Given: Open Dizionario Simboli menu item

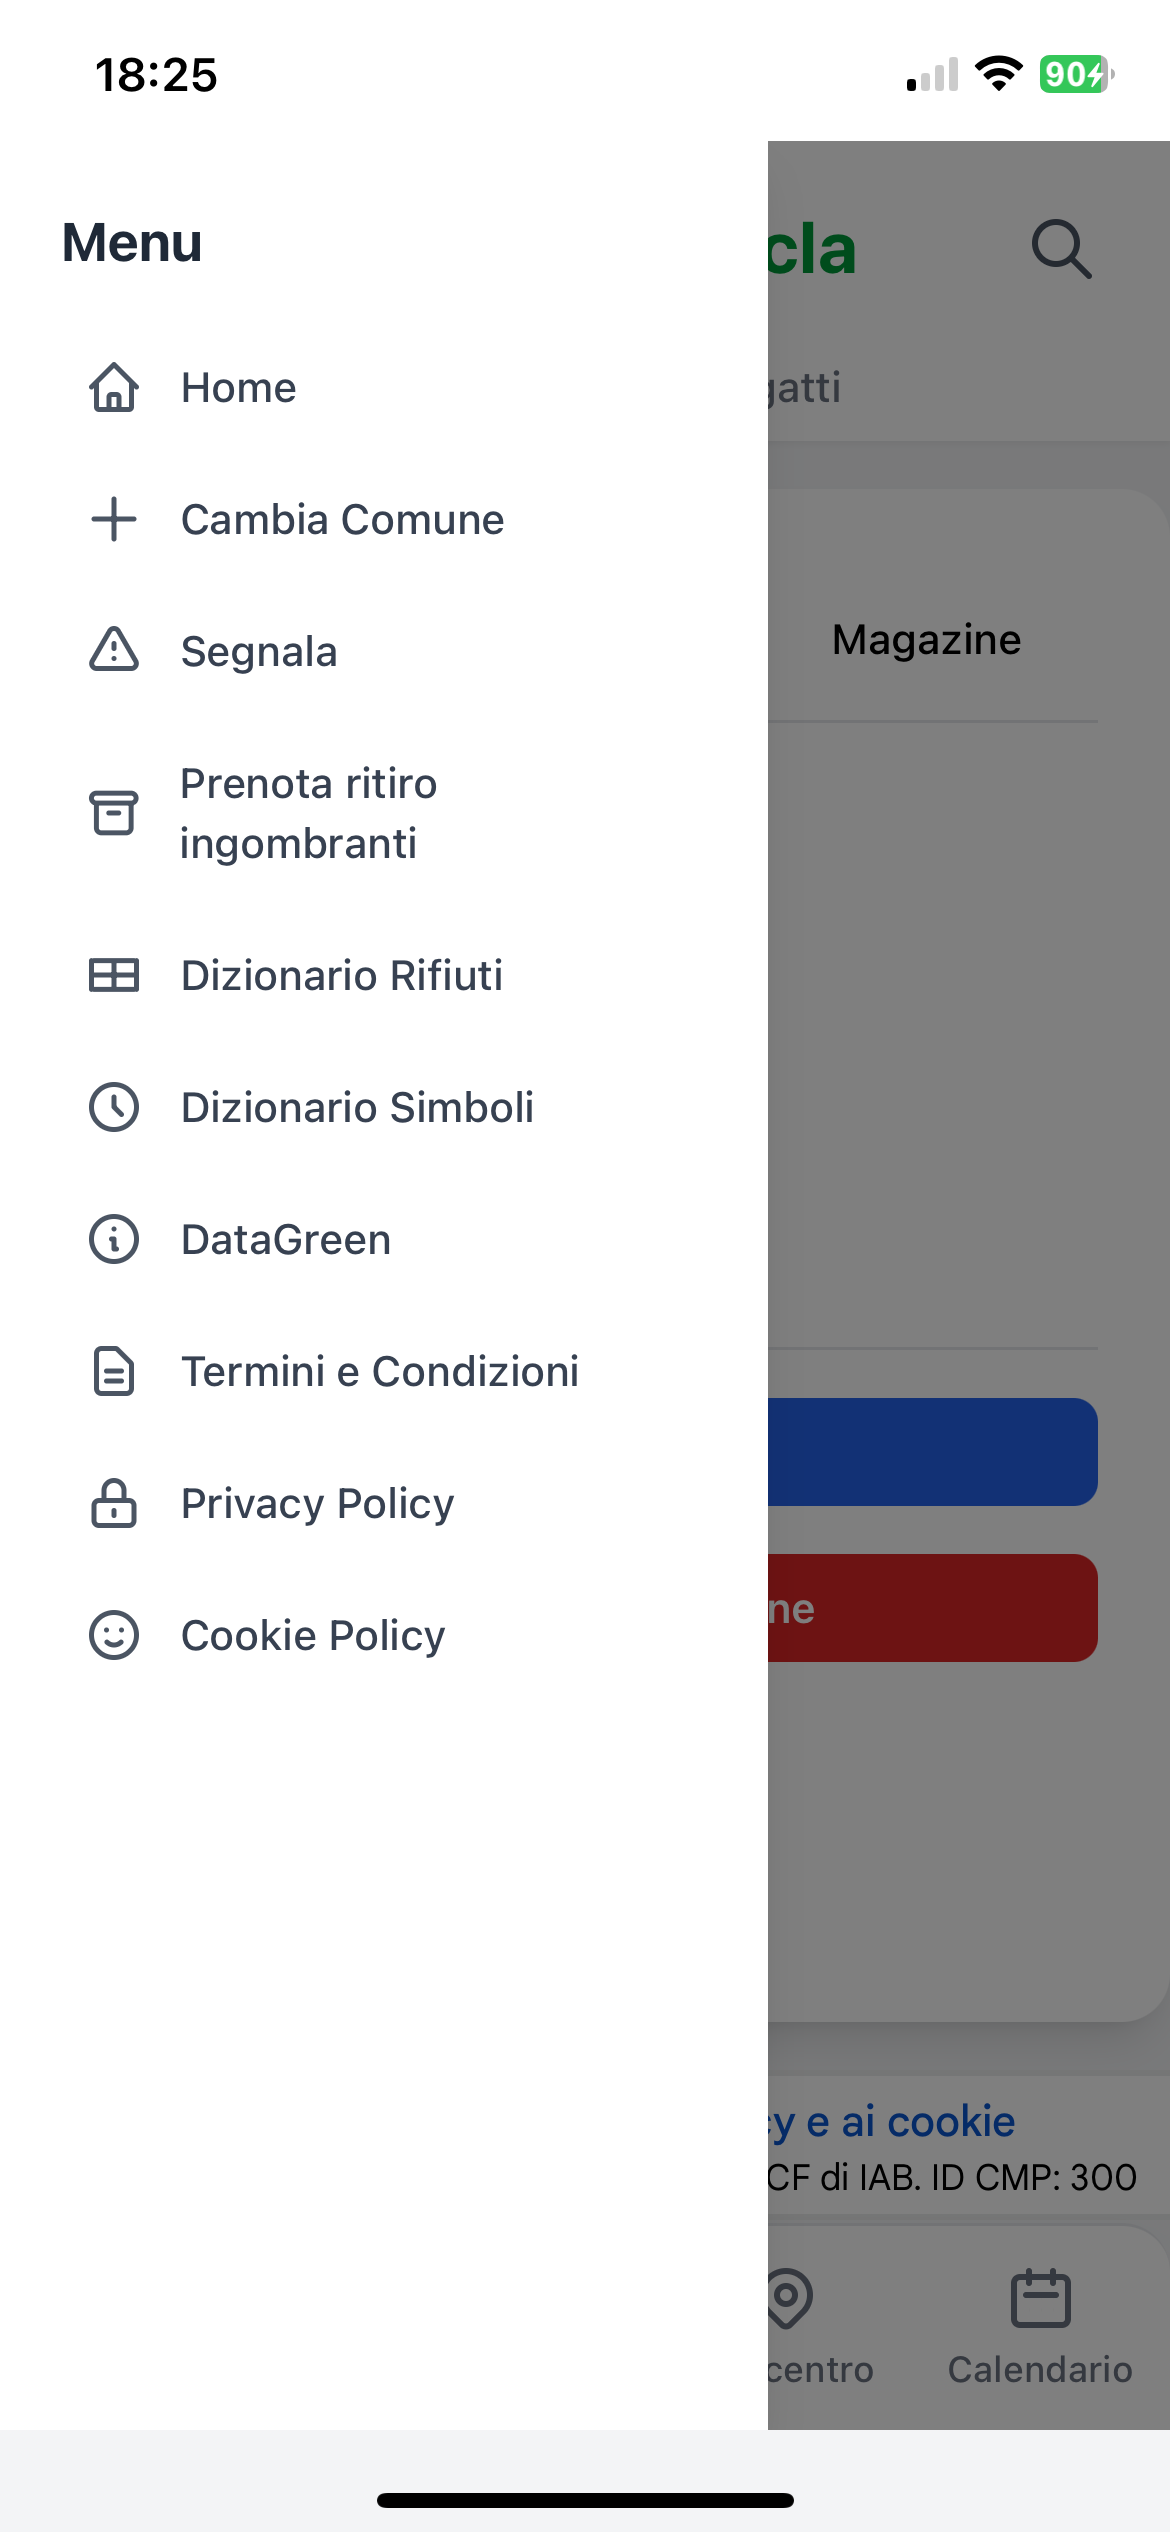Looking at the screenshot, I should (x=357, y=1107).
